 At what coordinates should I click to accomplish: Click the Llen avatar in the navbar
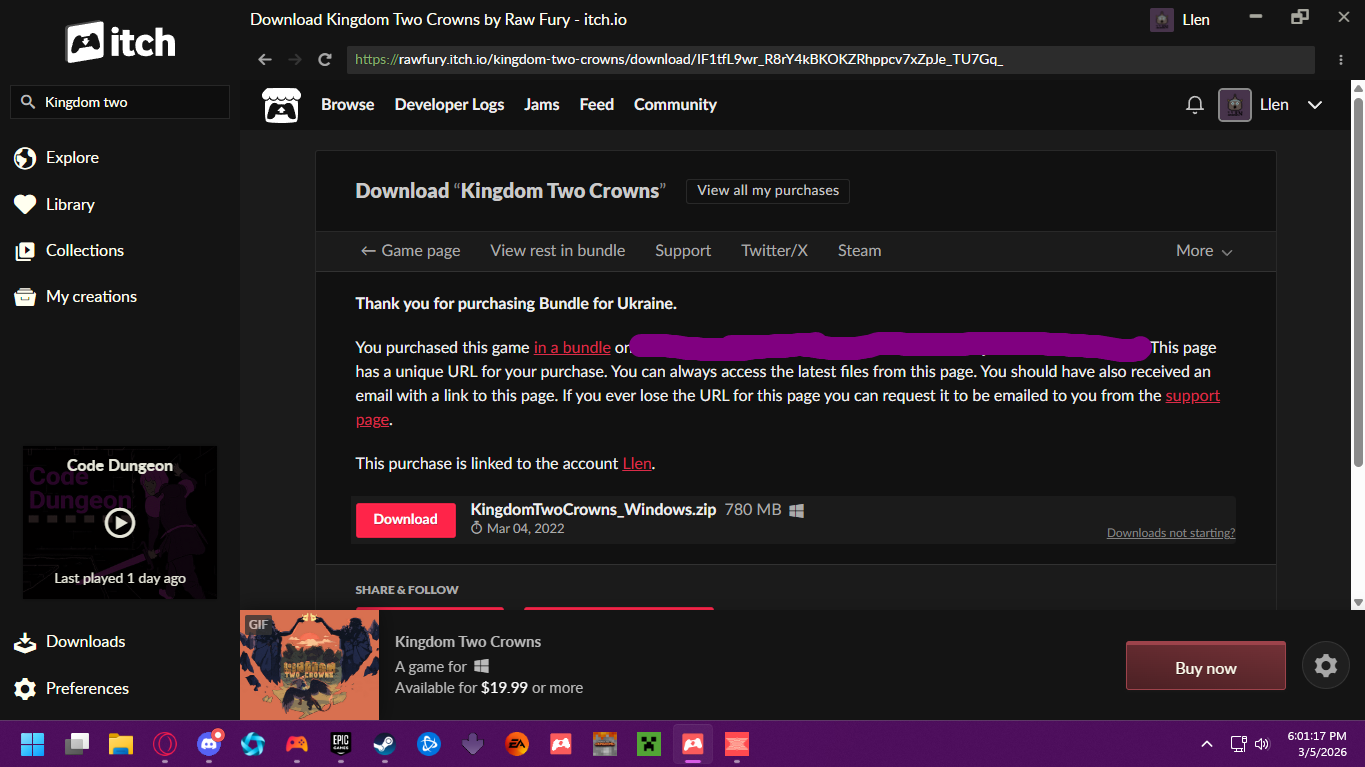point(1235,105)
